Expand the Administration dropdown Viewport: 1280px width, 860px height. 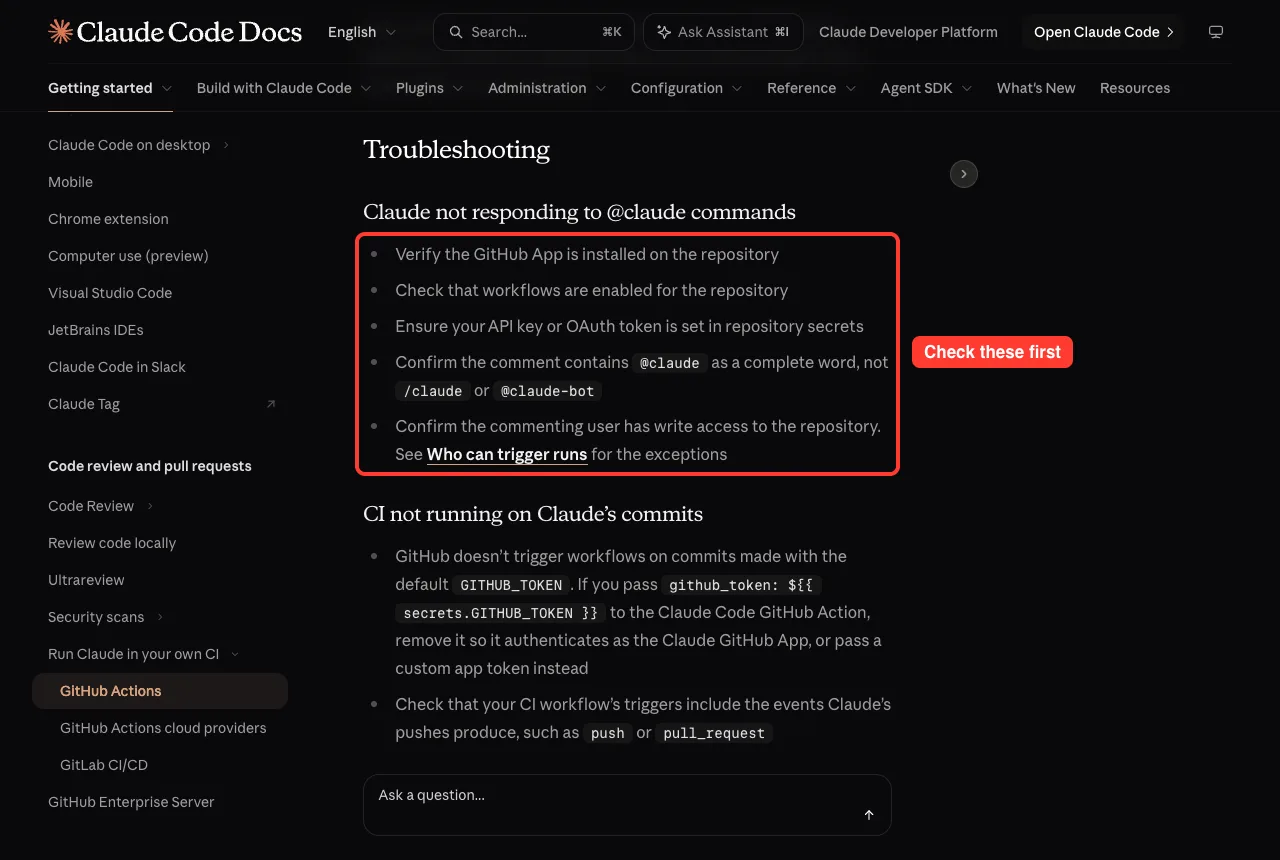coord(547,88)
